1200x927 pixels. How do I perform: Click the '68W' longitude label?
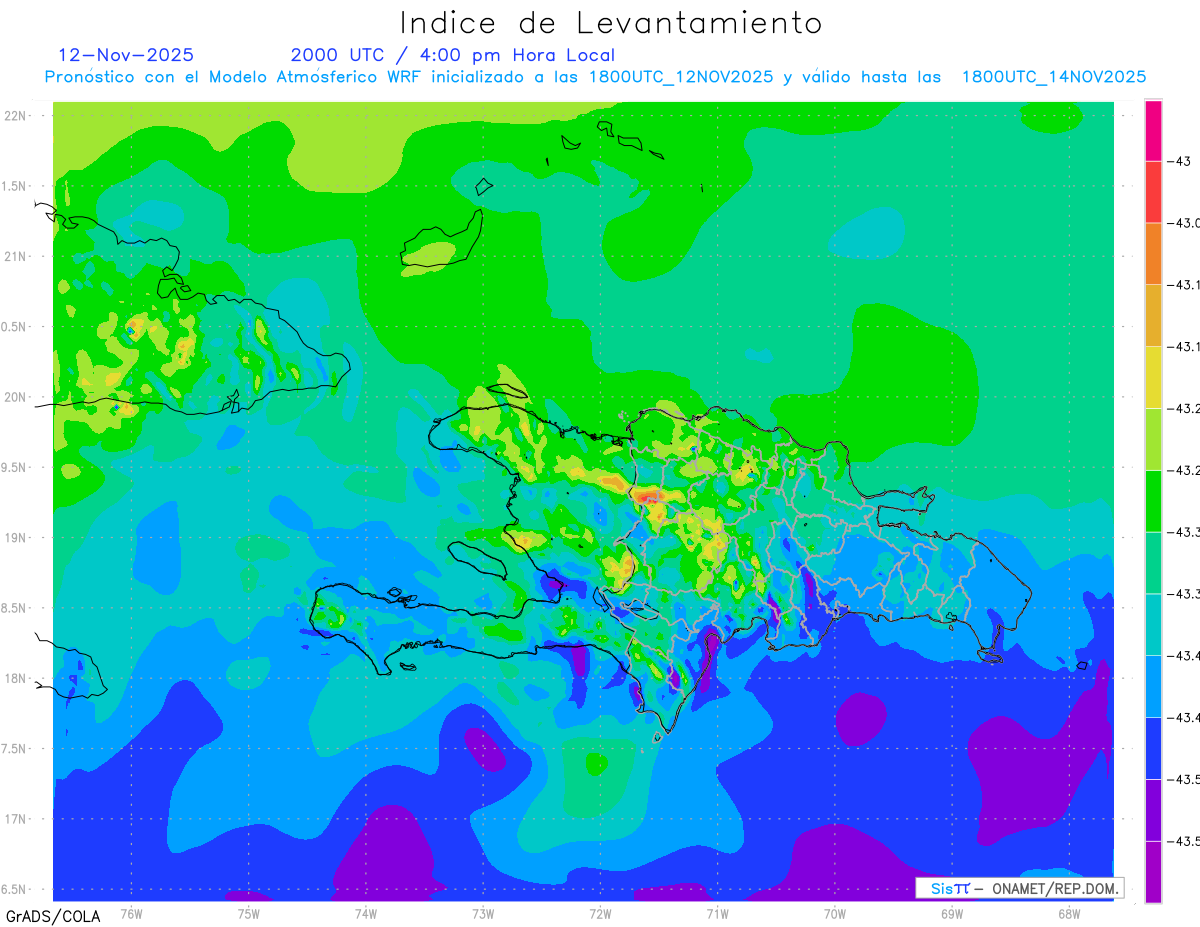pyautogui.click(x=1069, y=914)
